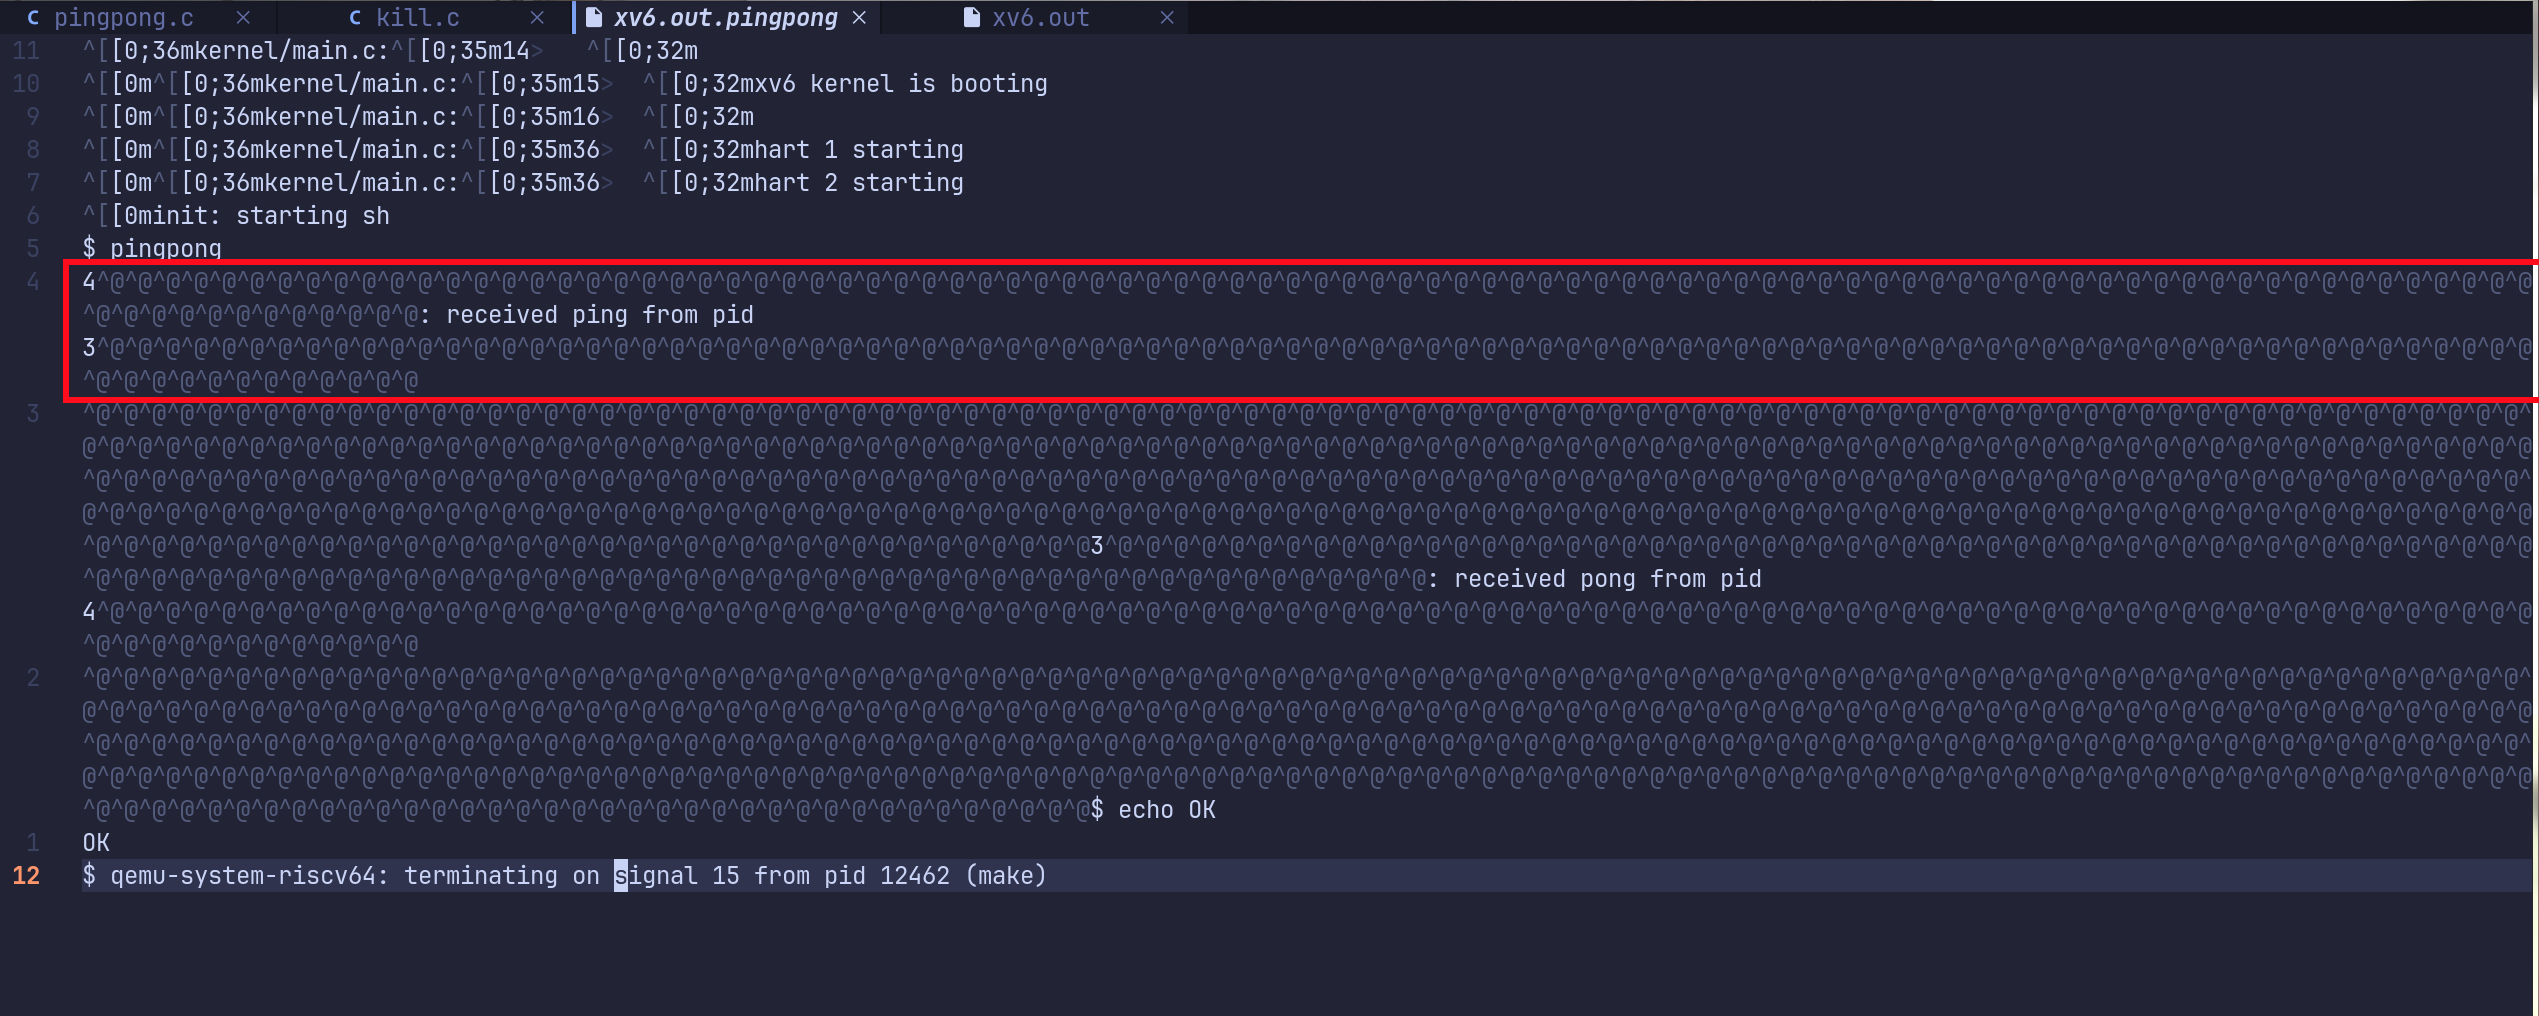
Task: Place cursor on "qemu-system-riscv64" word
Action: tap(242, 876)
